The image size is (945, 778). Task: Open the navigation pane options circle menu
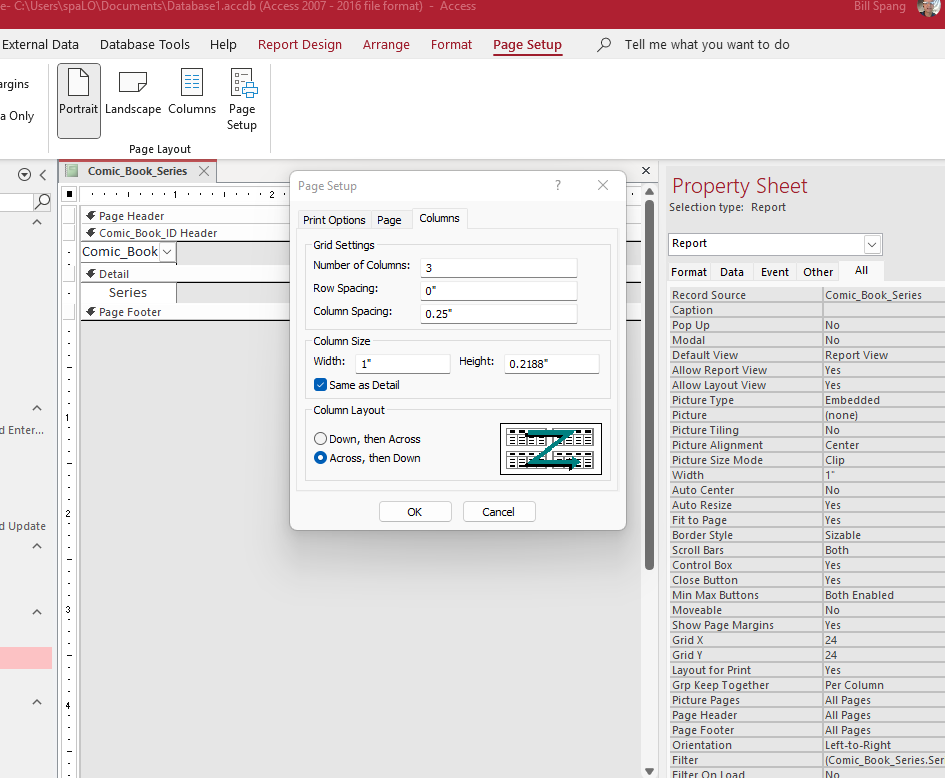pos(24,175)
